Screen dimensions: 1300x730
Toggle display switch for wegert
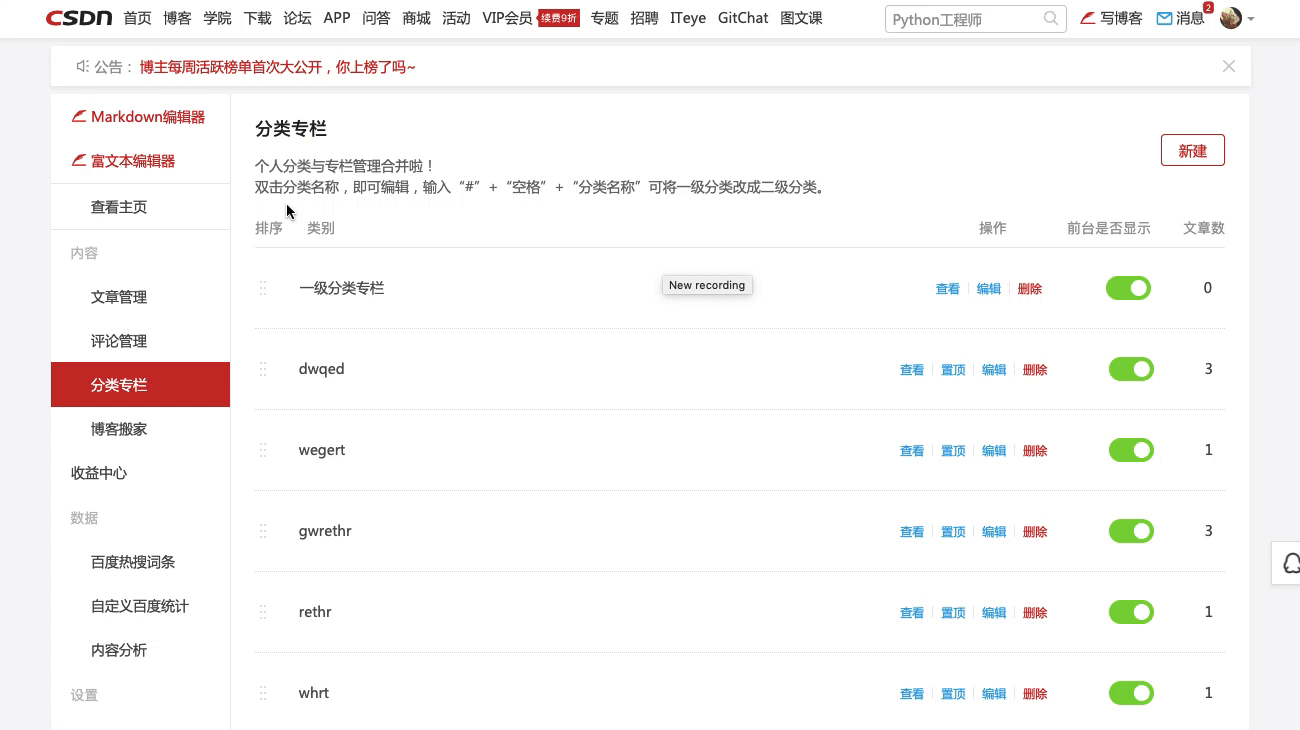(1131, 450)
